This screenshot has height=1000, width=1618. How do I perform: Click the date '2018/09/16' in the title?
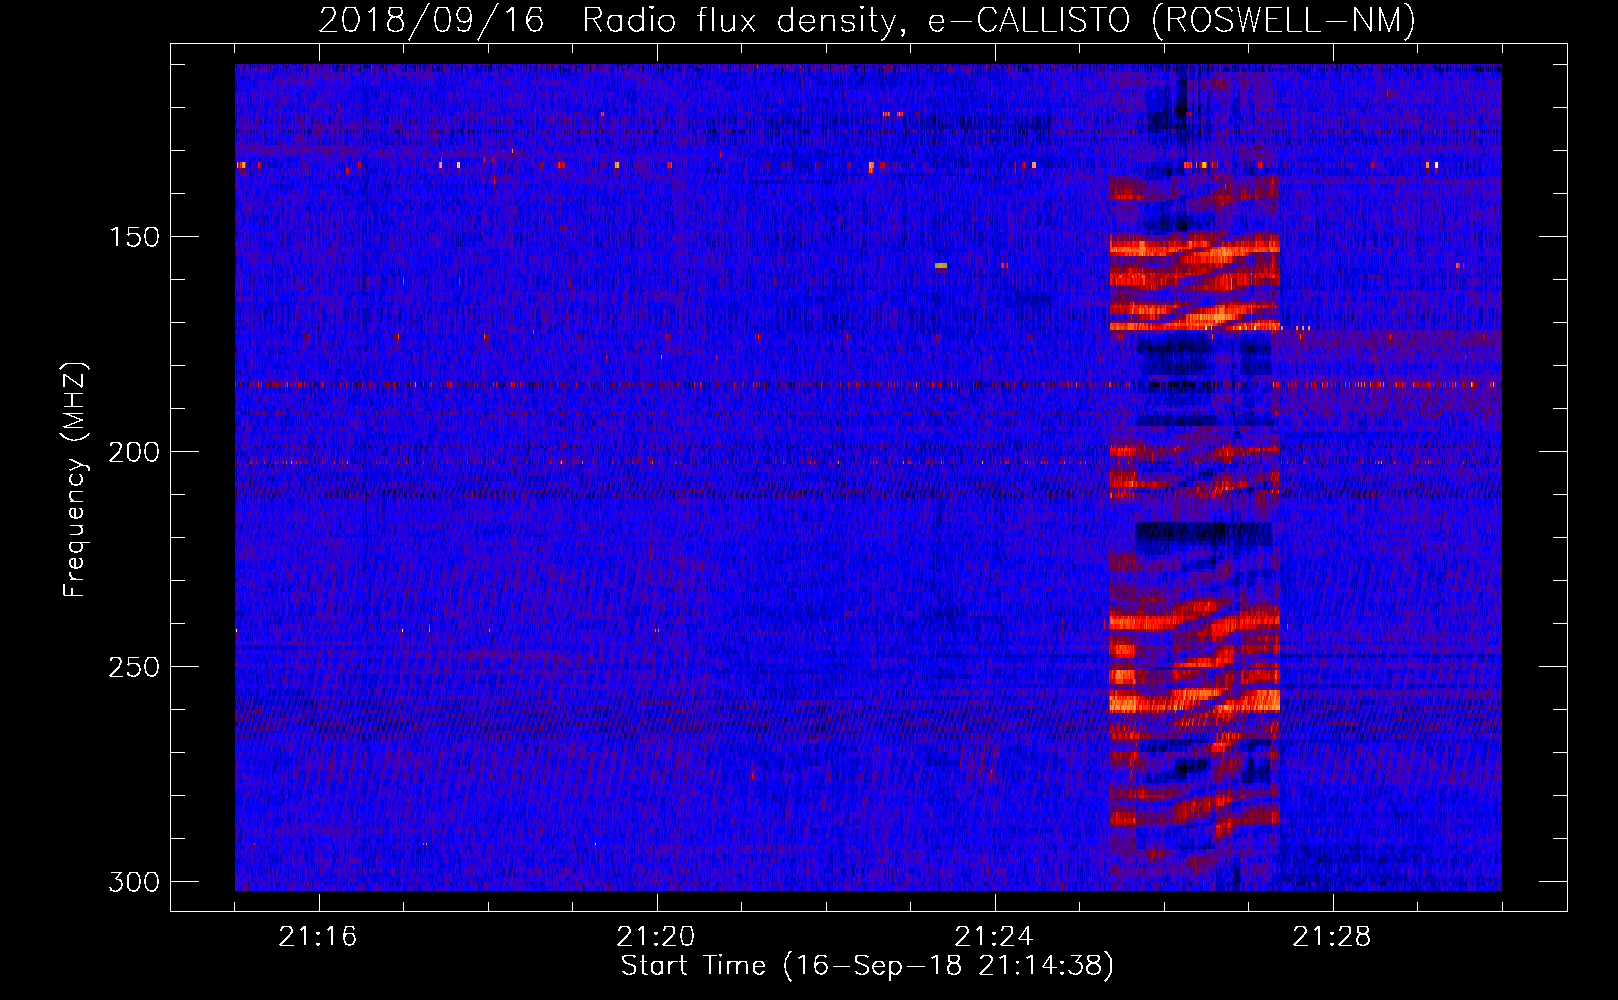coord(432,20)
